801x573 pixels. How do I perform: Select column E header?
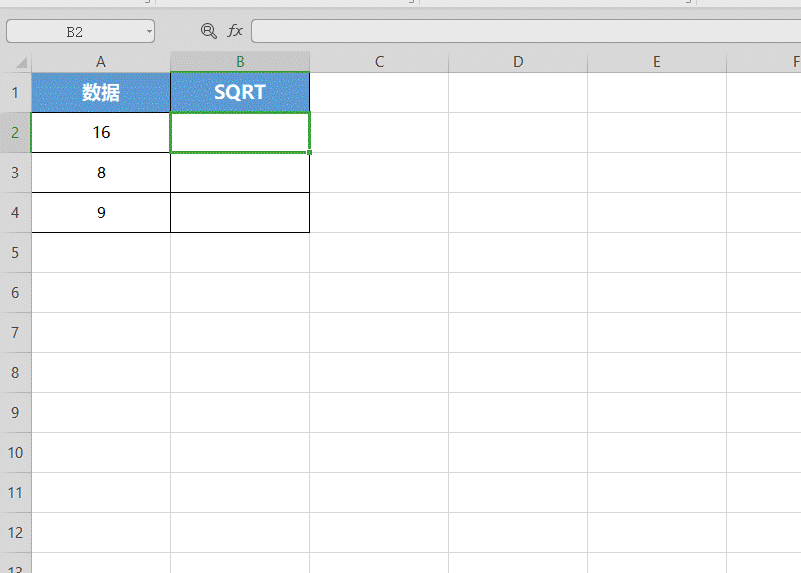tap(656, 62)
